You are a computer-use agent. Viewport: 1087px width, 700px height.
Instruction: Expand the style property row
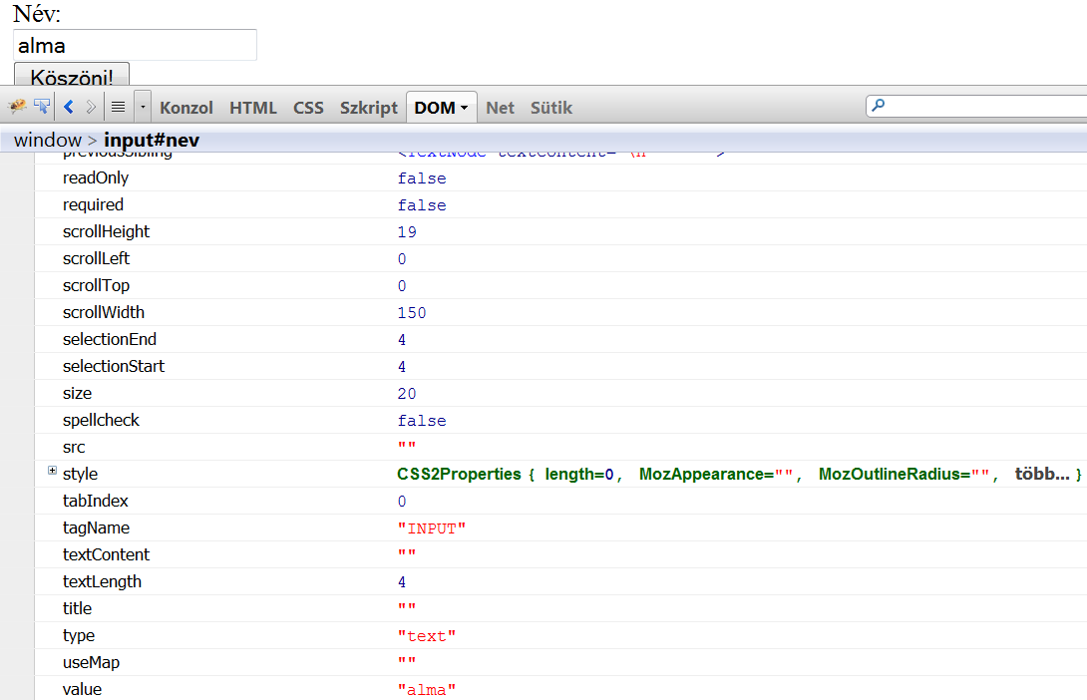point(53,471)
